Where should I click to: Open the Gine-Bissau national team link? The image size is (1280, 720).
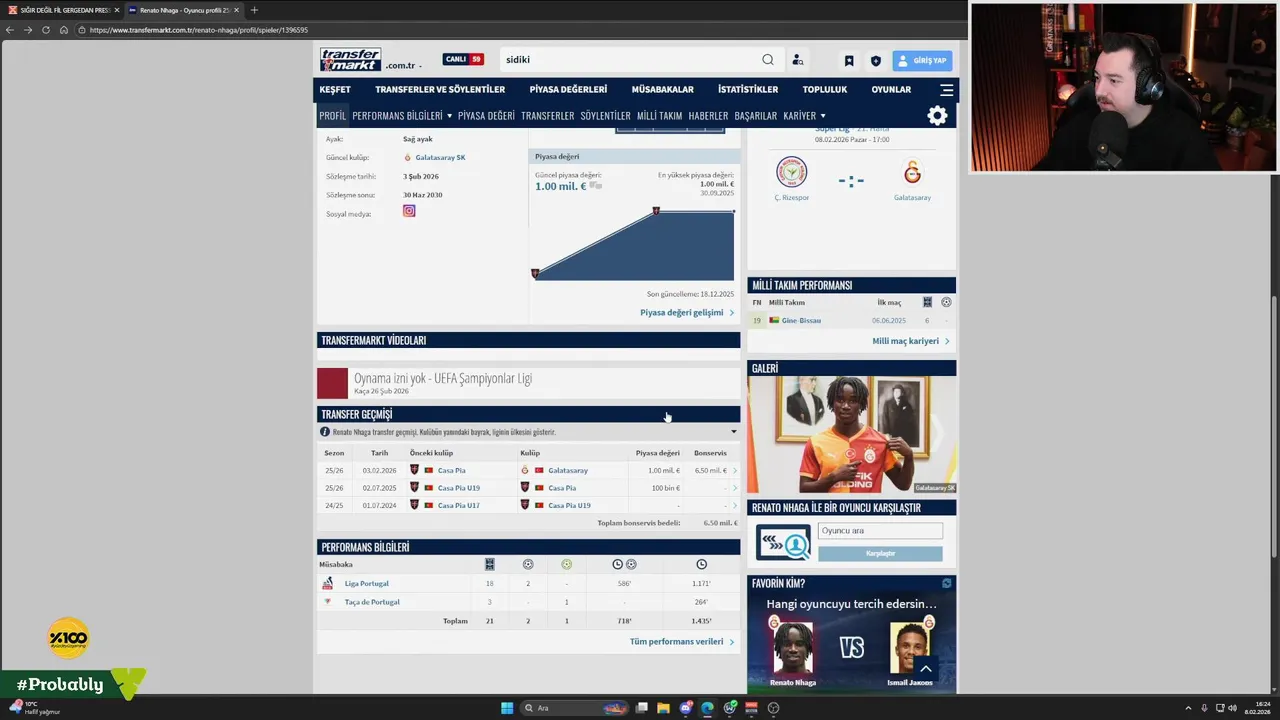click(x=801, y=321)
